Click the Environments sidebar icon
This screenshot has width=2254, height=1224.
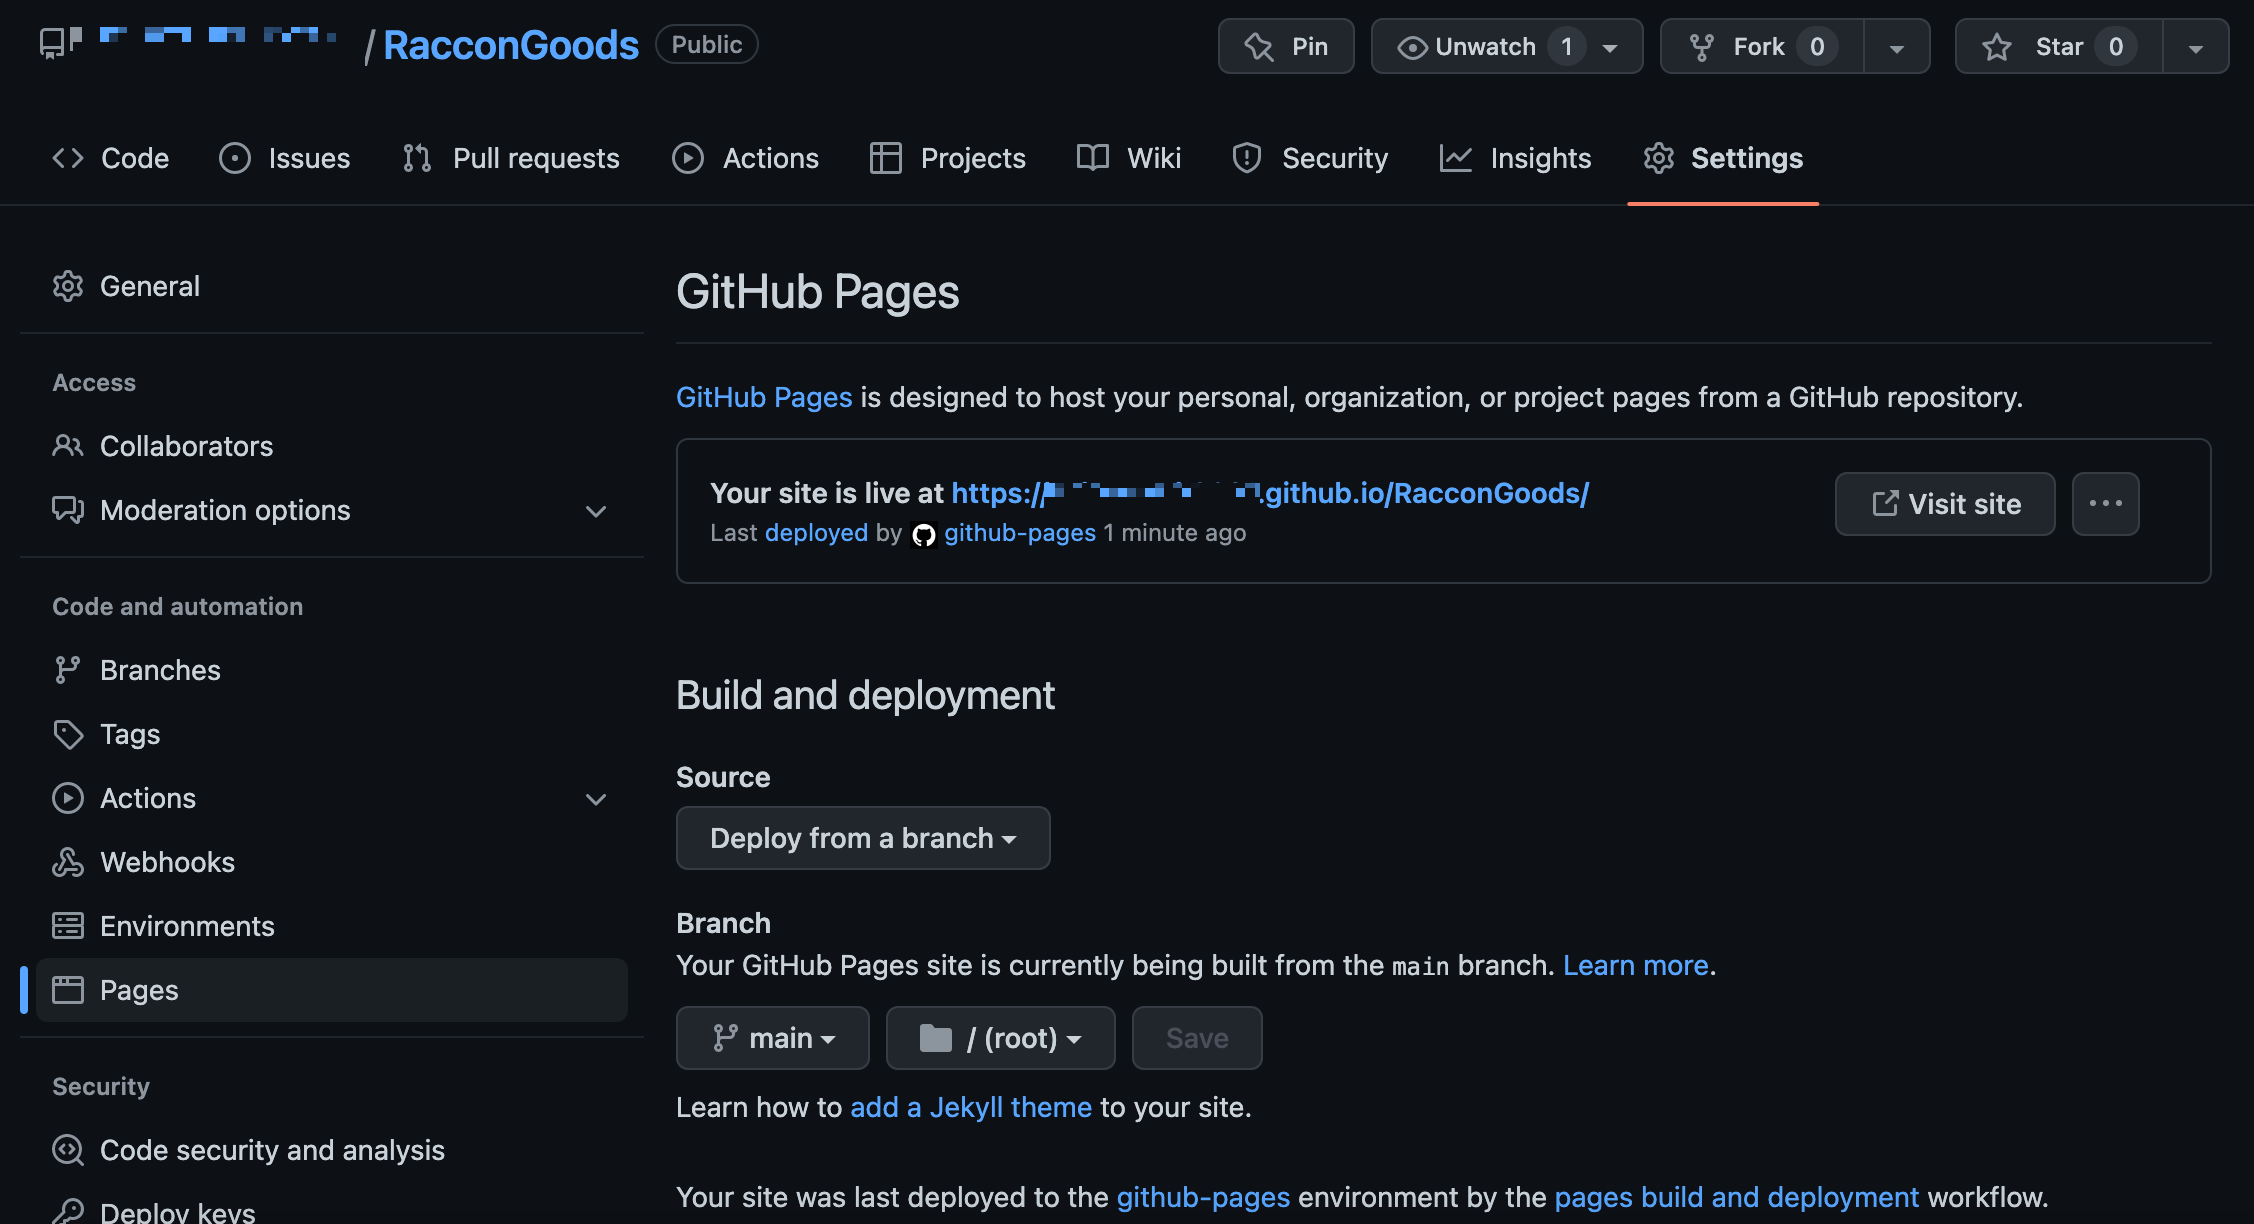coord(68,926)
